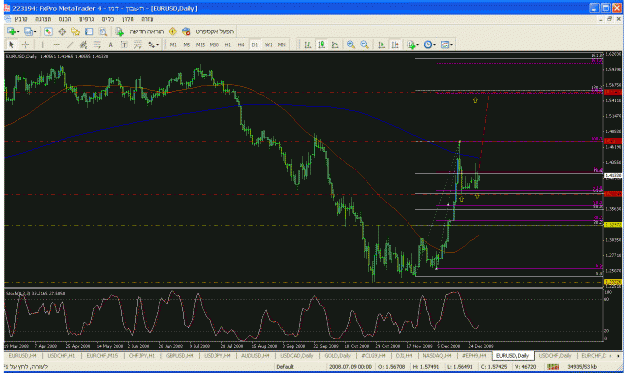Switch to the NASDAQ,H4 chart tab

click(x=436, y=355)
